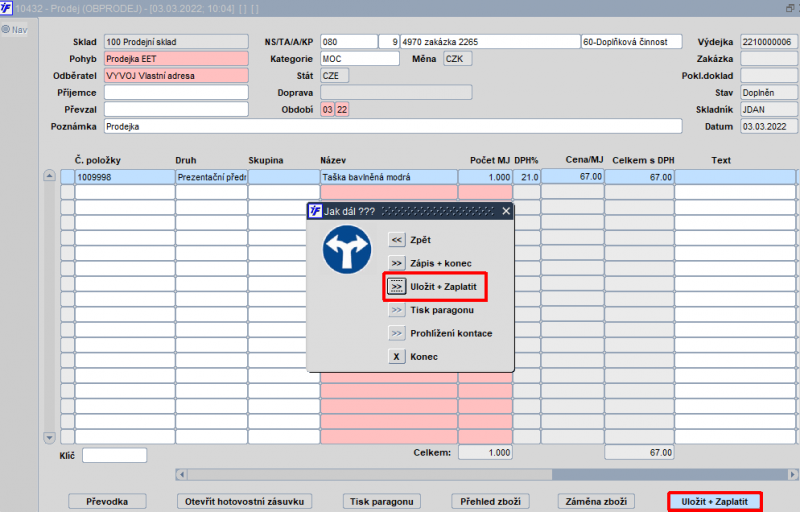
Task: Close the Jak dál dialog
Action: [506, 211]
